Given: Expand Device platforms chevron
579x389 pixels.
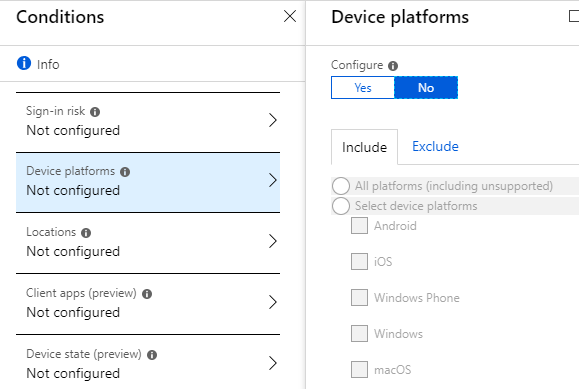Looking at the screenshot, I should coord(273,180).
